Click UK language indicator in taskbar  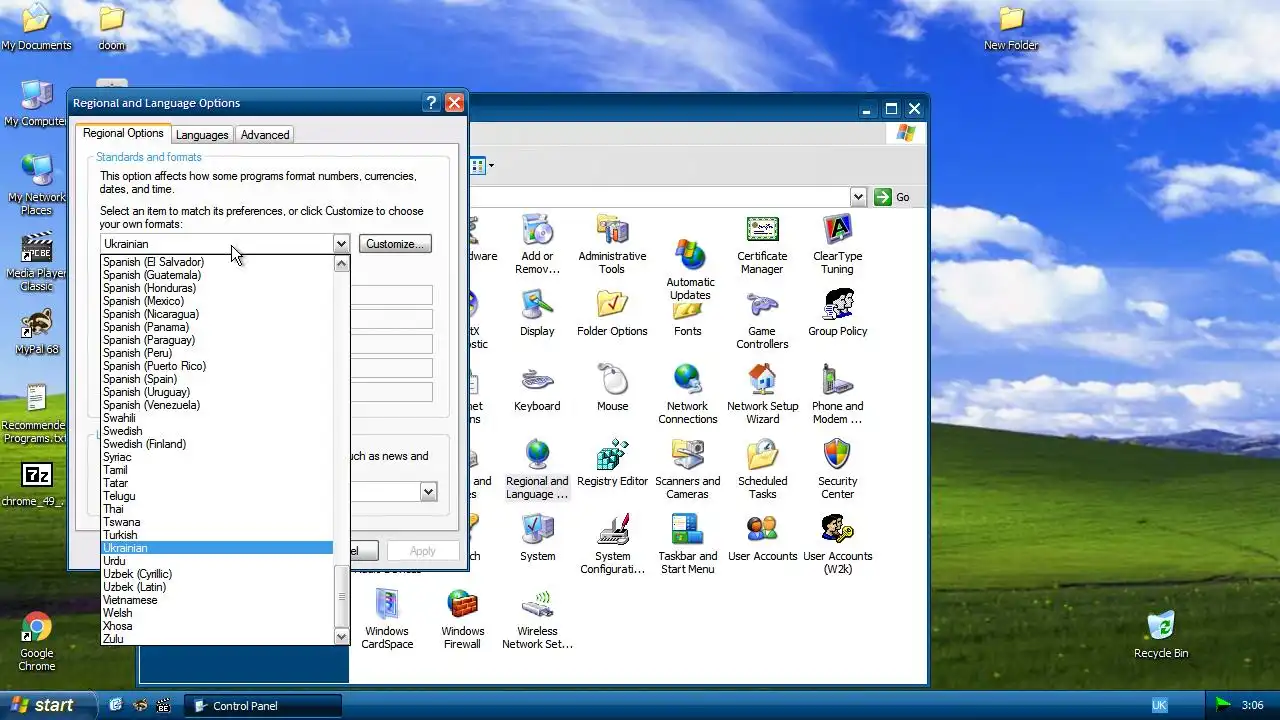click(x=1159, y=706)
